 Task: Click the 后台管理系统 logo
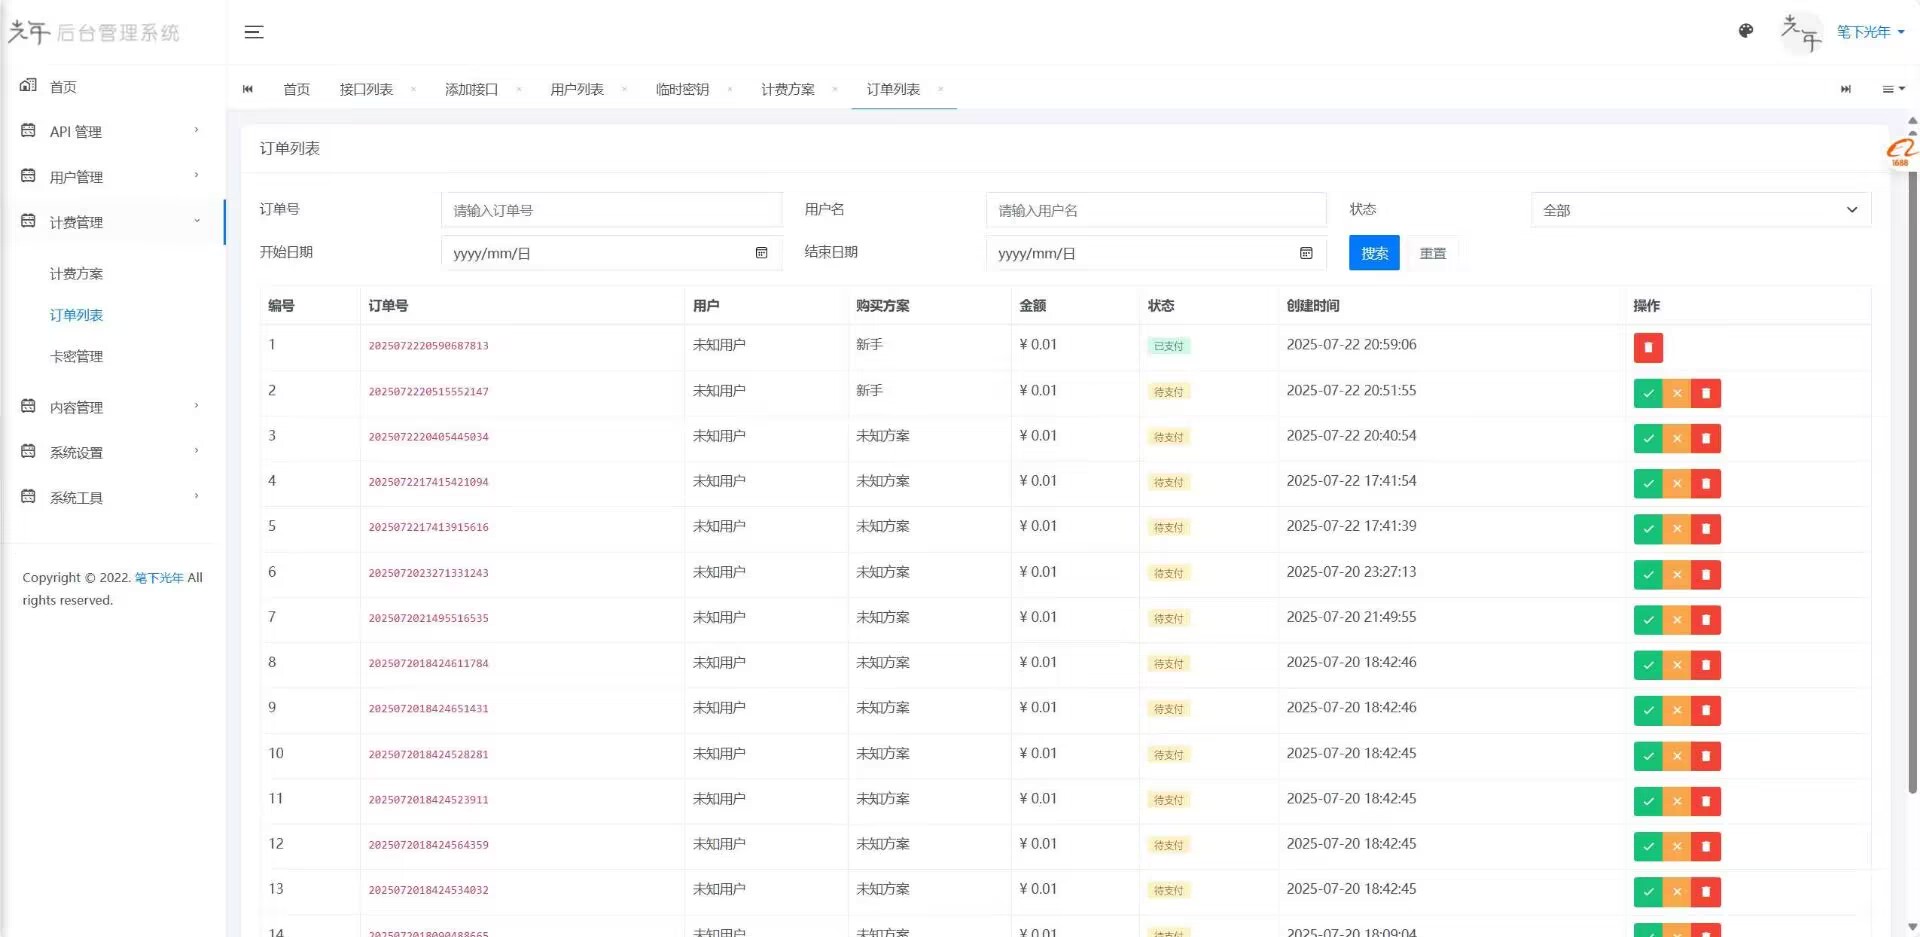[94, 32]
